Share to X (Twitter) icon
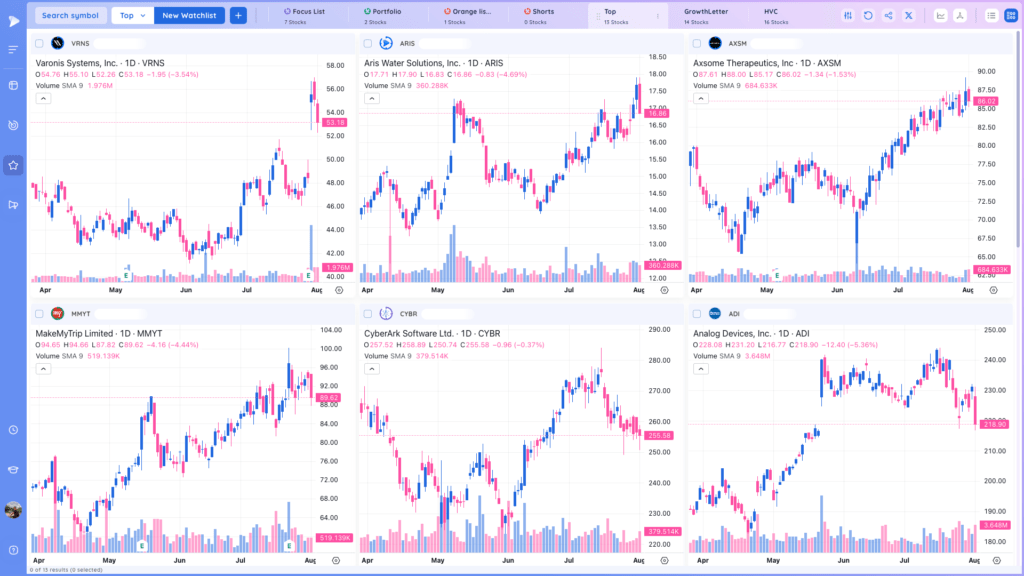This screenshot has width=1024, height=576. pos(908,16)
